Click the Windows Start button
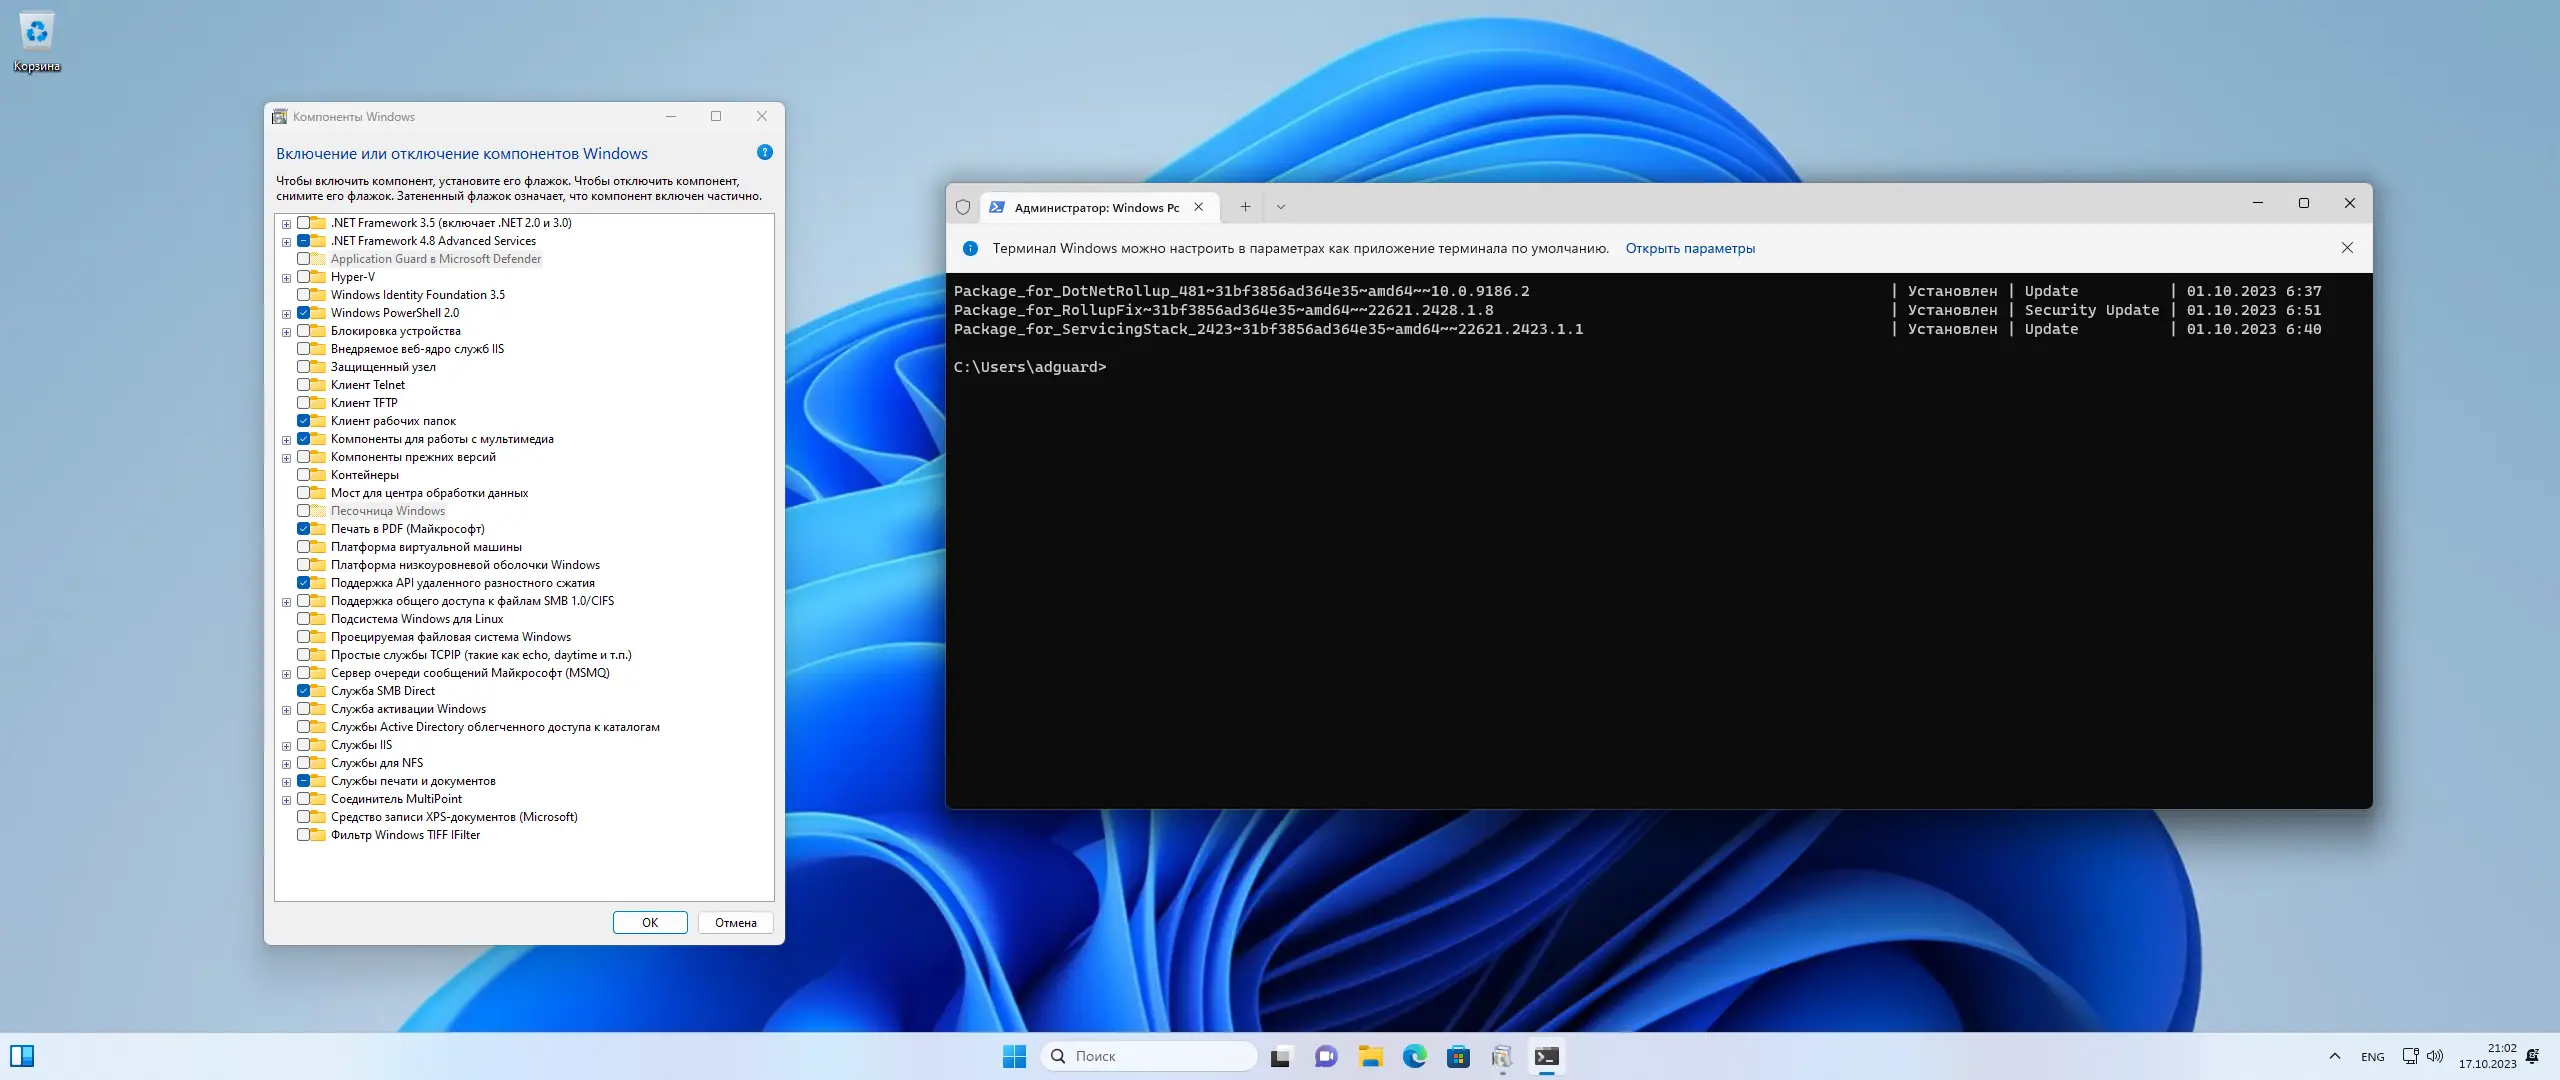The width and height of the screenshot is (2560, 1080). point(1014,1056)
